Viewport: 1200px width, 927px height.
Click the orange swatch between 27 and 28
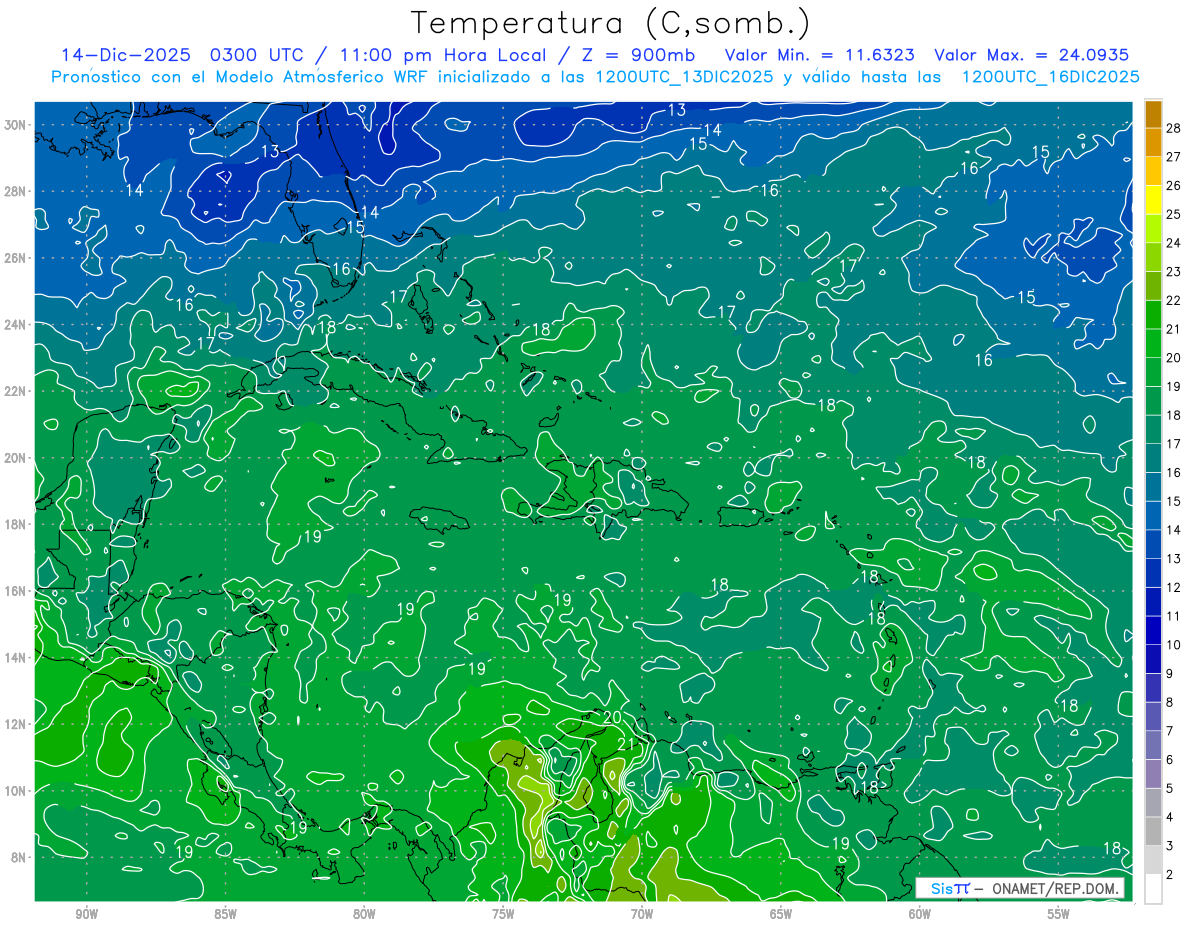pos(1153,142)
